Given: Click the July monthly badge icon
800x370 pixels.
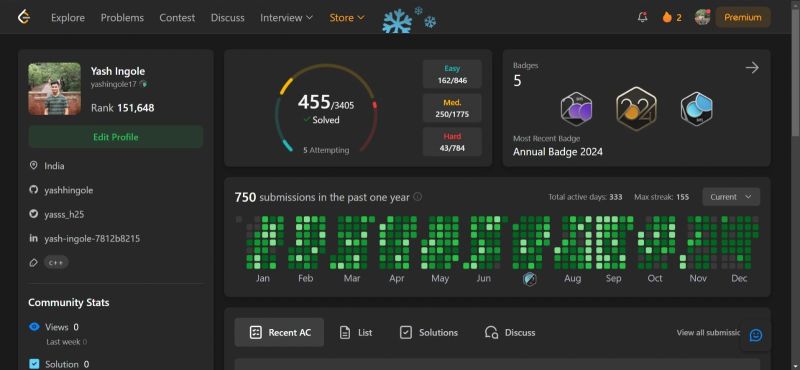Looking at the screenshot, I should click(x=530, y=279).
